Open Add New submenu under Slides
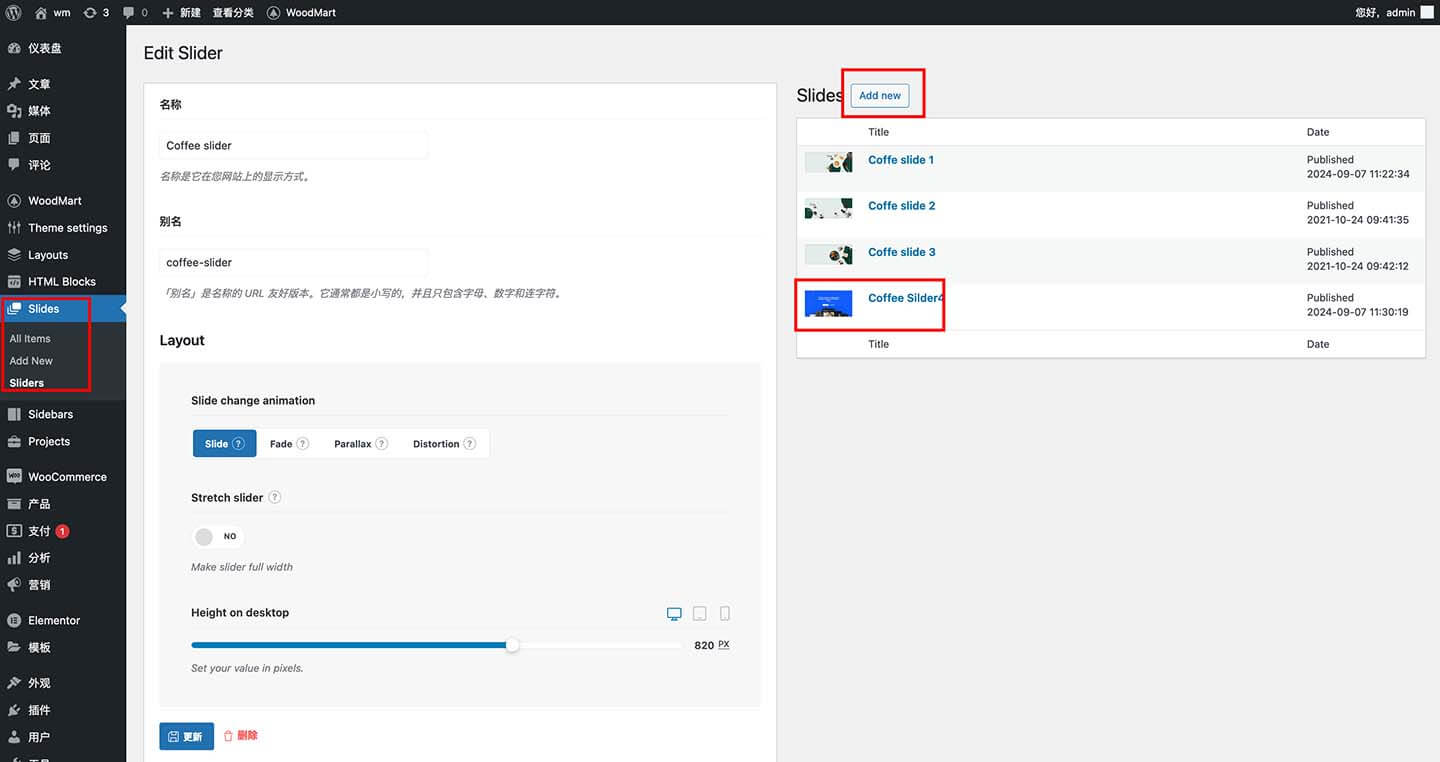Image resolution: width=1440 pixels, height=762 pixels. click(x=31, y=361)
